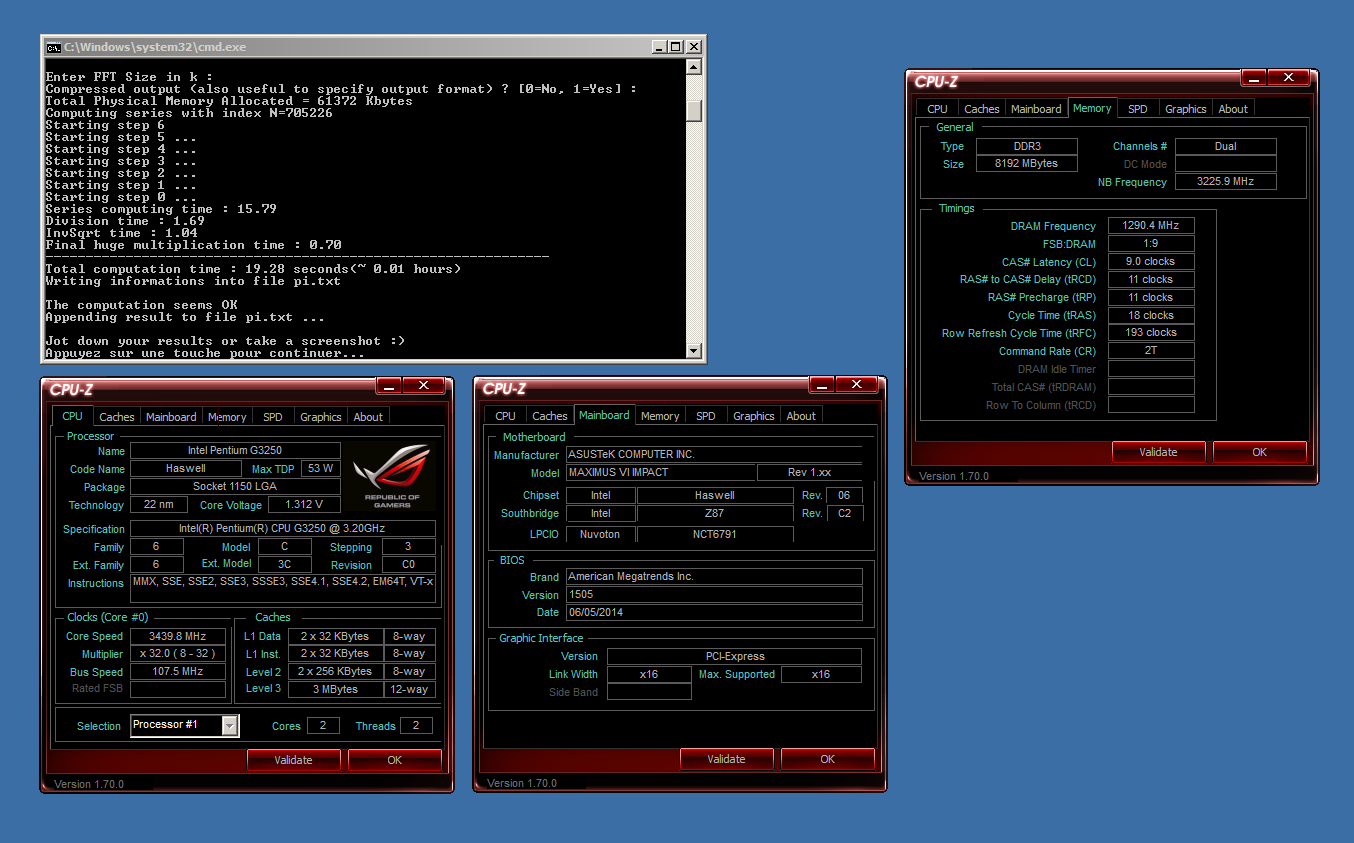Screen dimensions: 1354x843
Task: Select the CPU tab in CPU window
Action: tap(72, 416)
